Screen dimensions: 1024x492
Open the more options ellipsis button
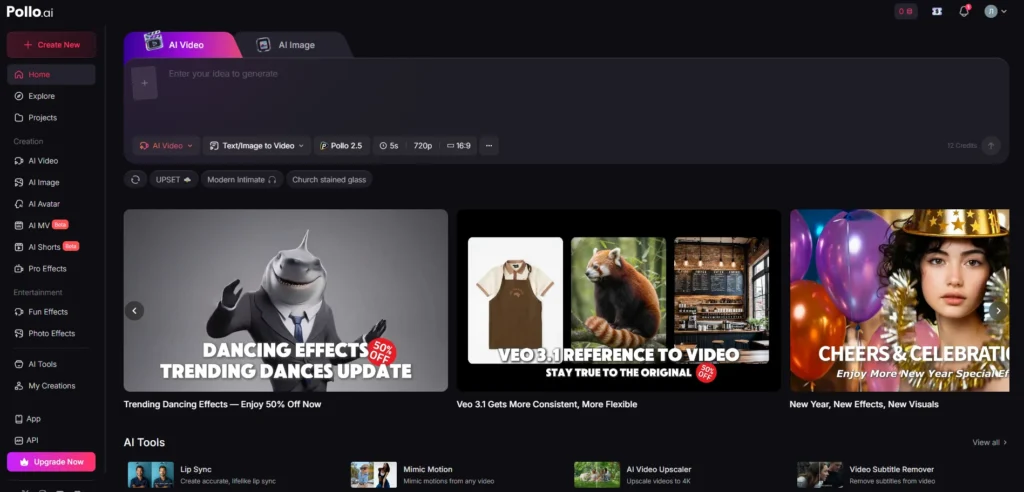[x=489, y=146]
